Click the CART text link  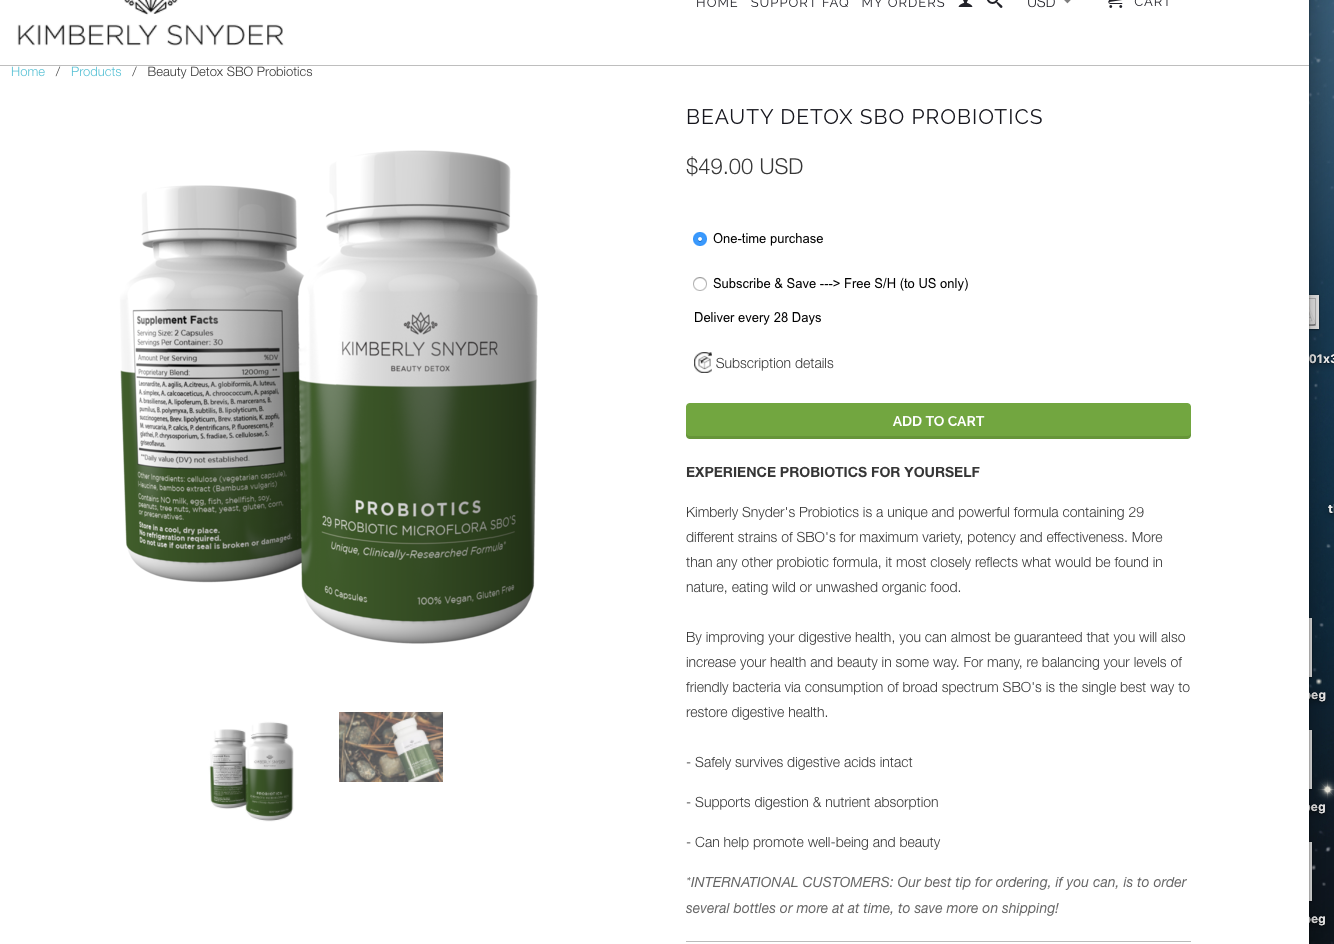1152,4
